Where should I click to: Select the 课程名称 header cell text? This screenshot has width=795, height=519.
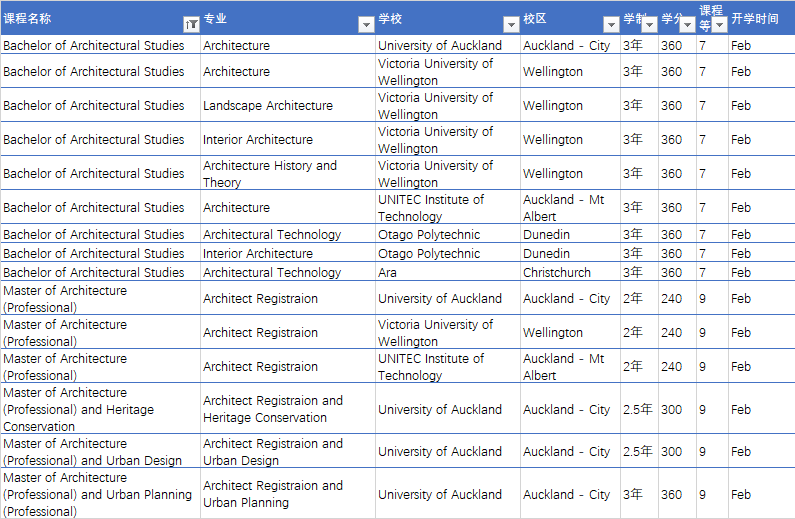27,19
